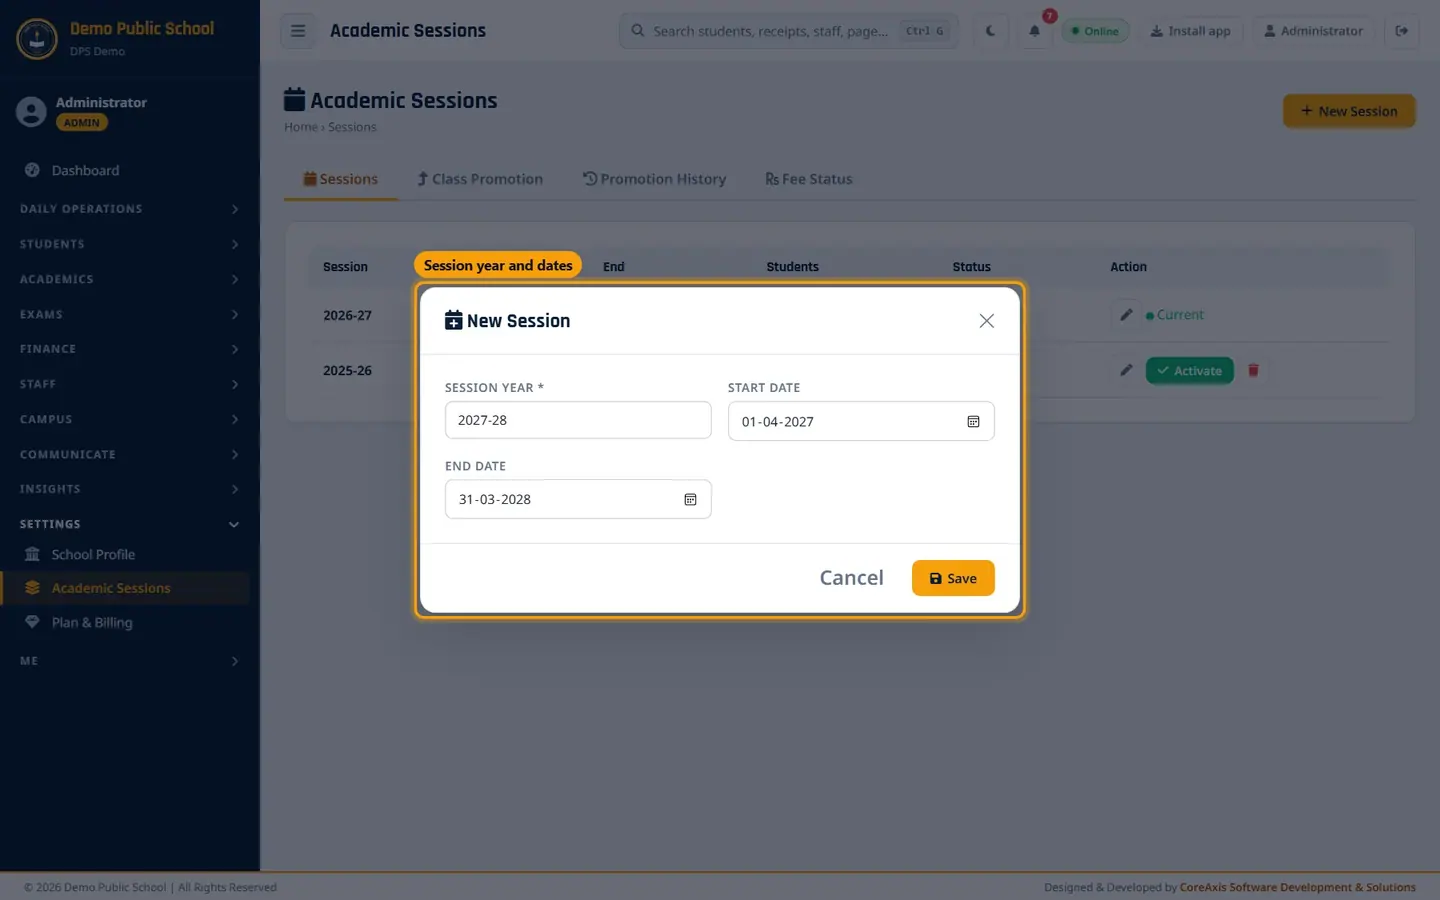1440x900 pixels.
Task: Expand the Academics section
Action: pos(130,279)
